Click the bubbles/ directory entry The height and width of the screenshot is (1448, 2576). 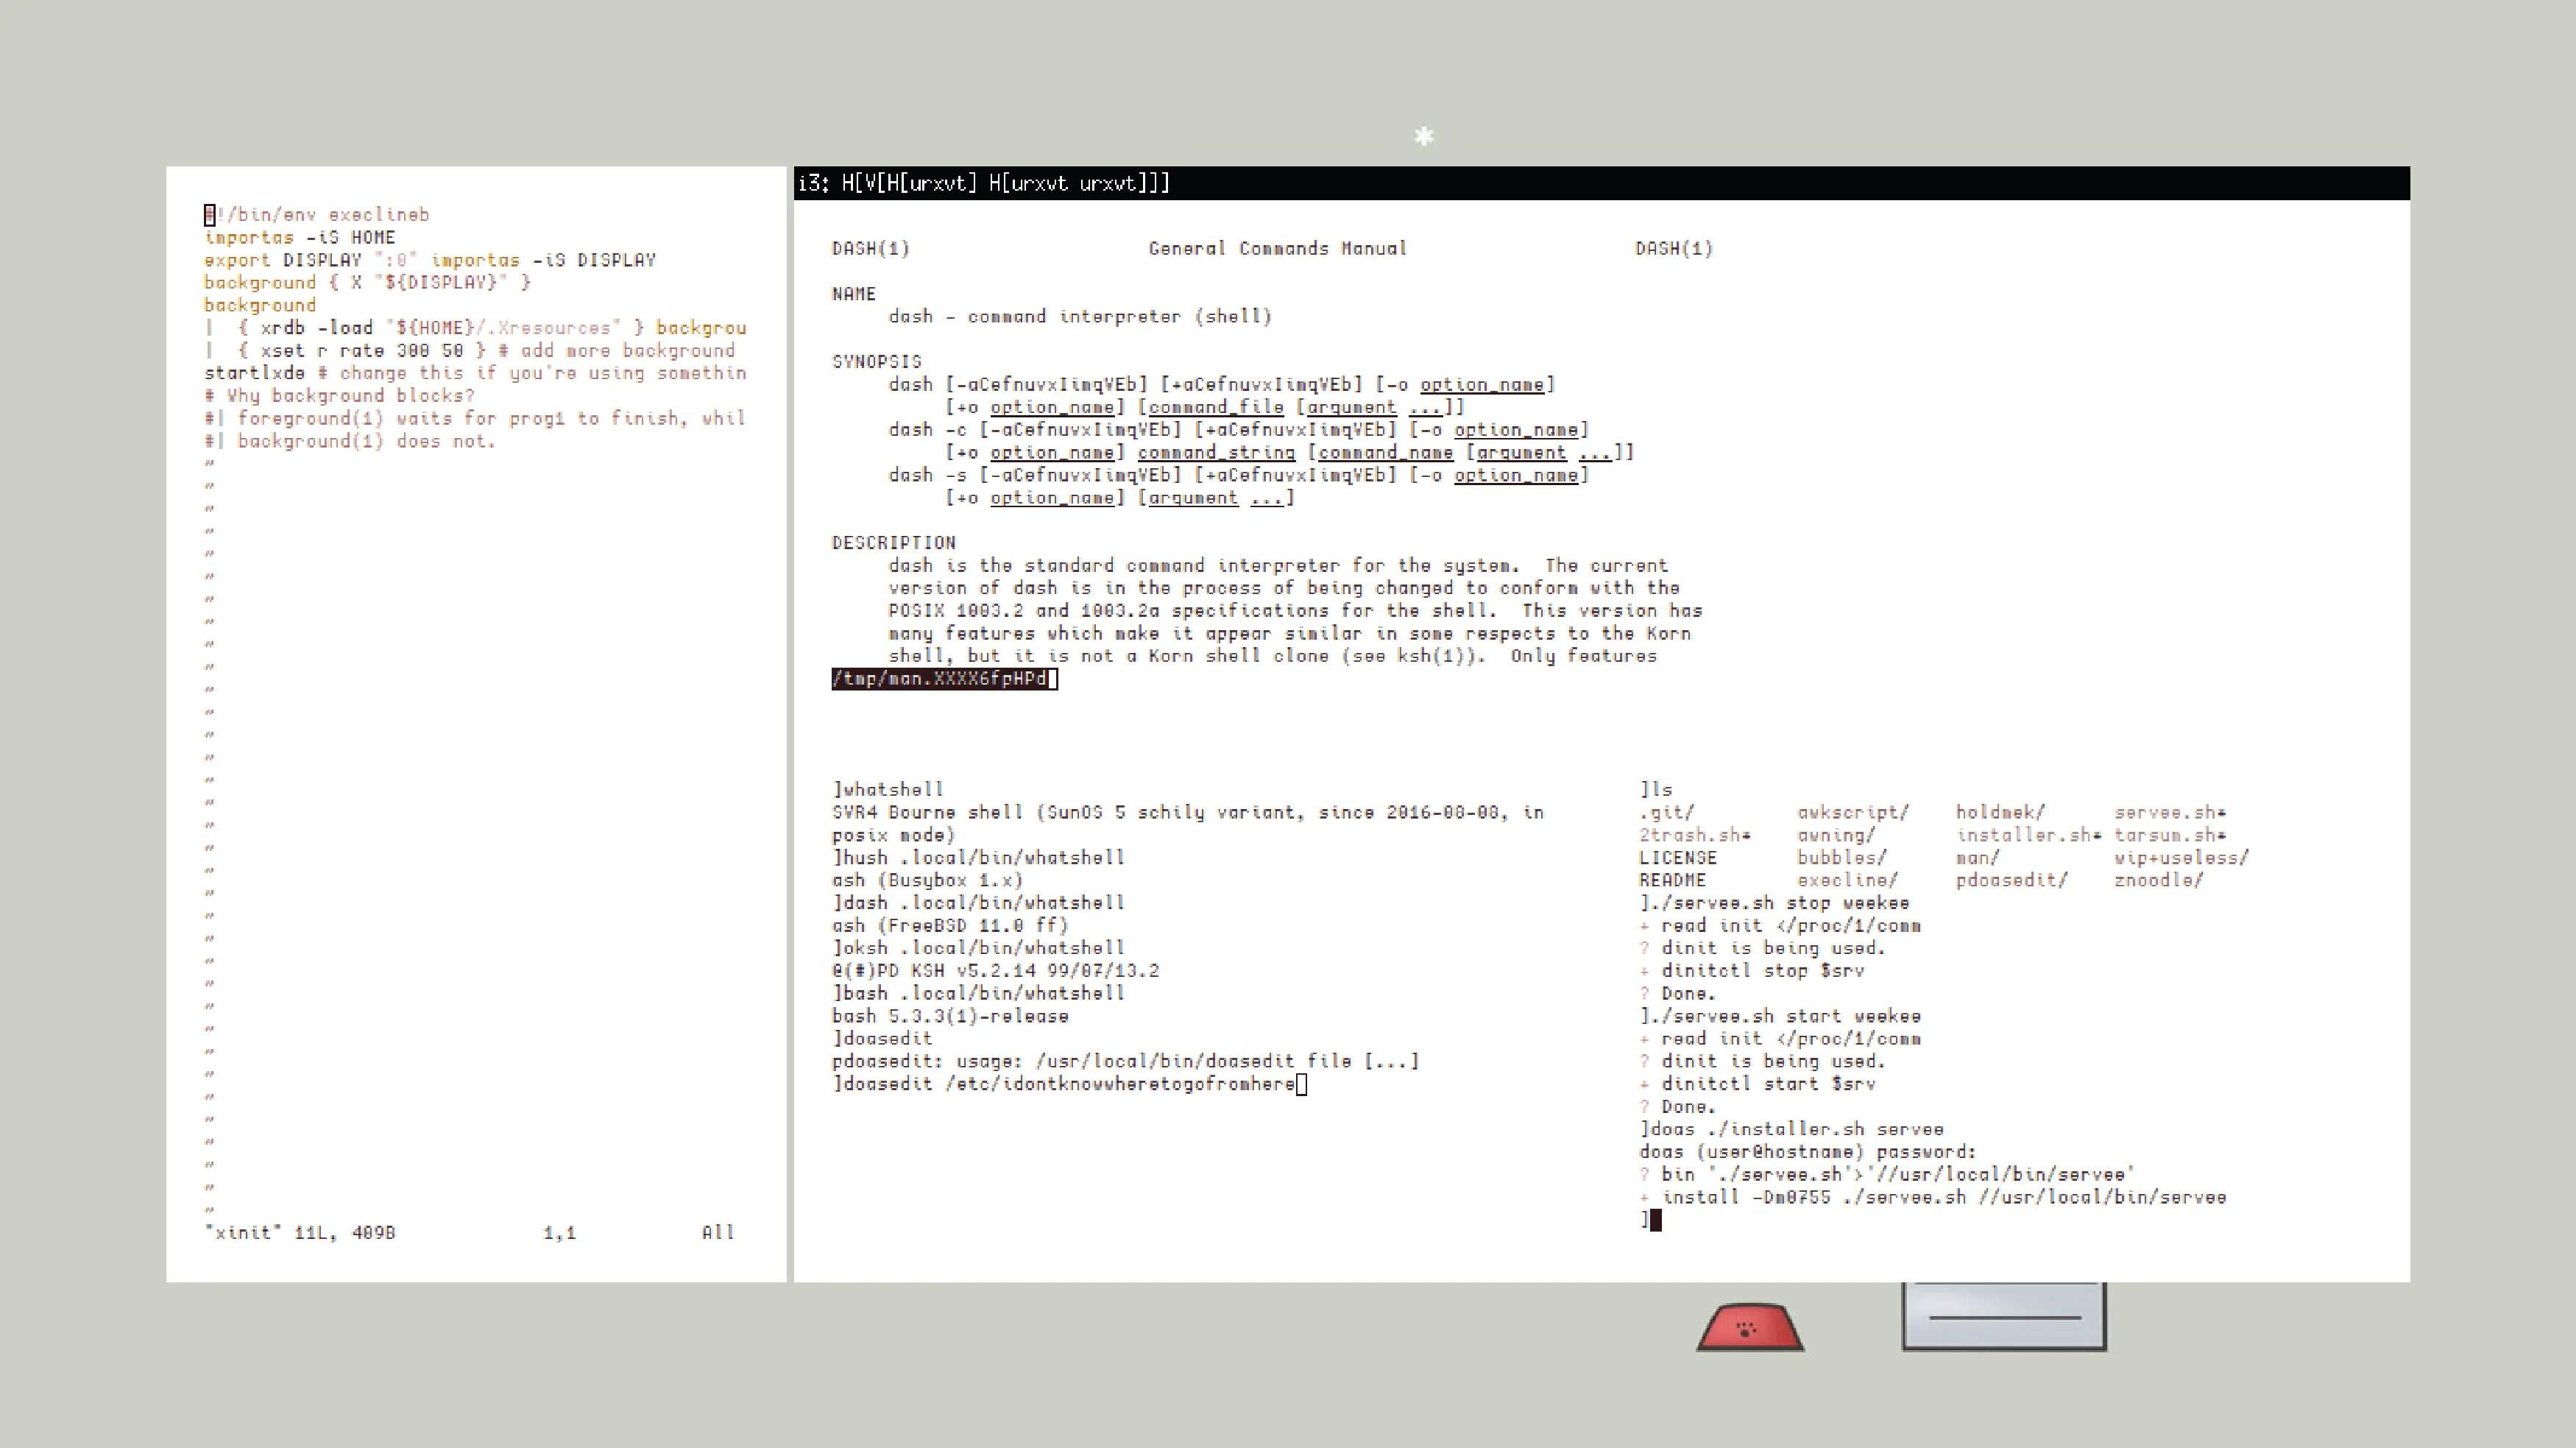1841,858
